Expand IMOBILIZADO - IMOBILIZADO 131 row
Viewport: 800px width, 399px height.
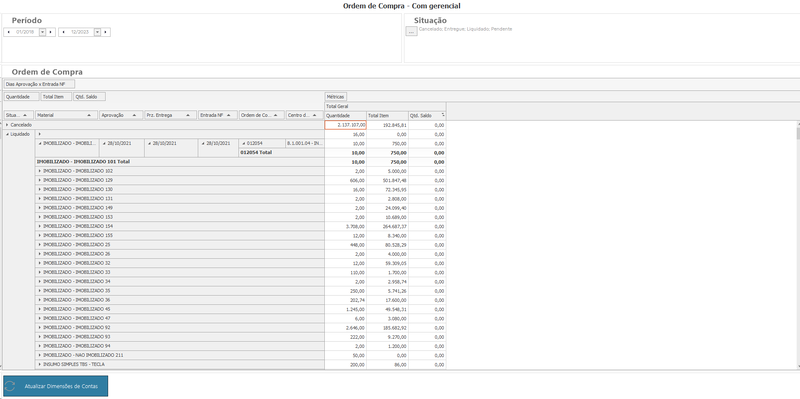click(40, 198)
